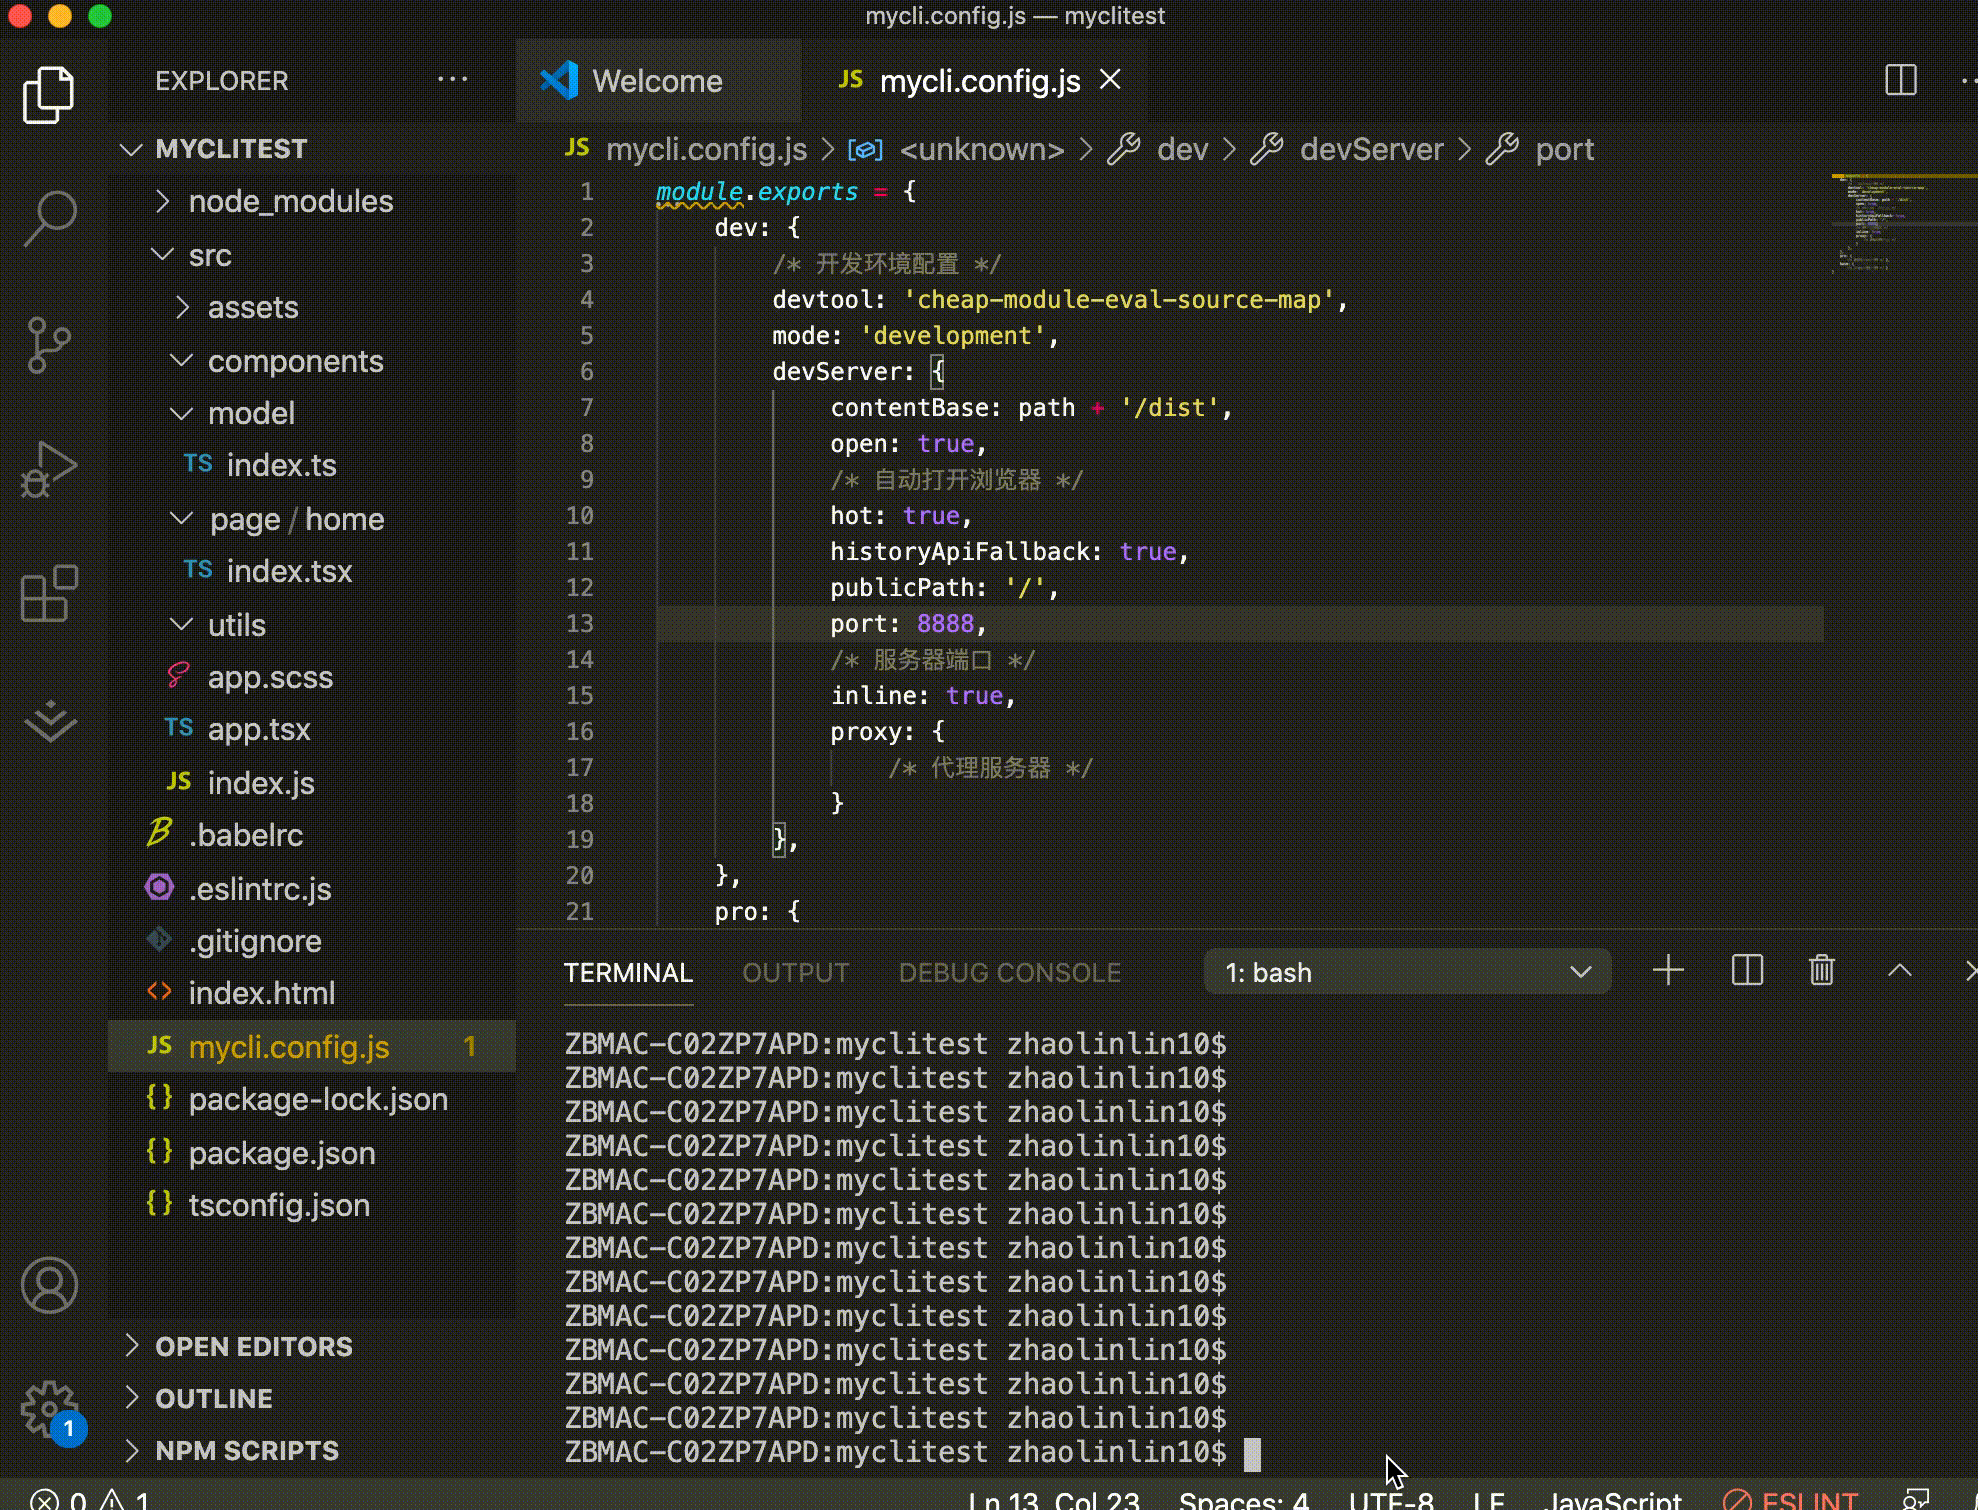Collapse the components folder
1978x1510 pixels.
[x=311, y=361]
